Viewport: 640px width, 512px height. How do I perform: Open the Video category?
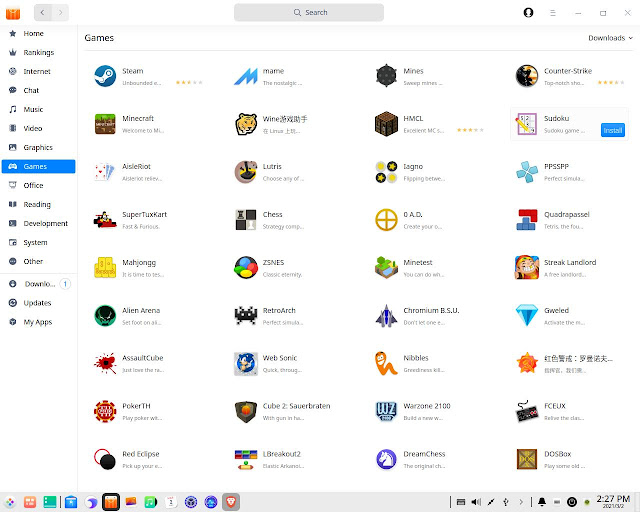tap(38, 128)
